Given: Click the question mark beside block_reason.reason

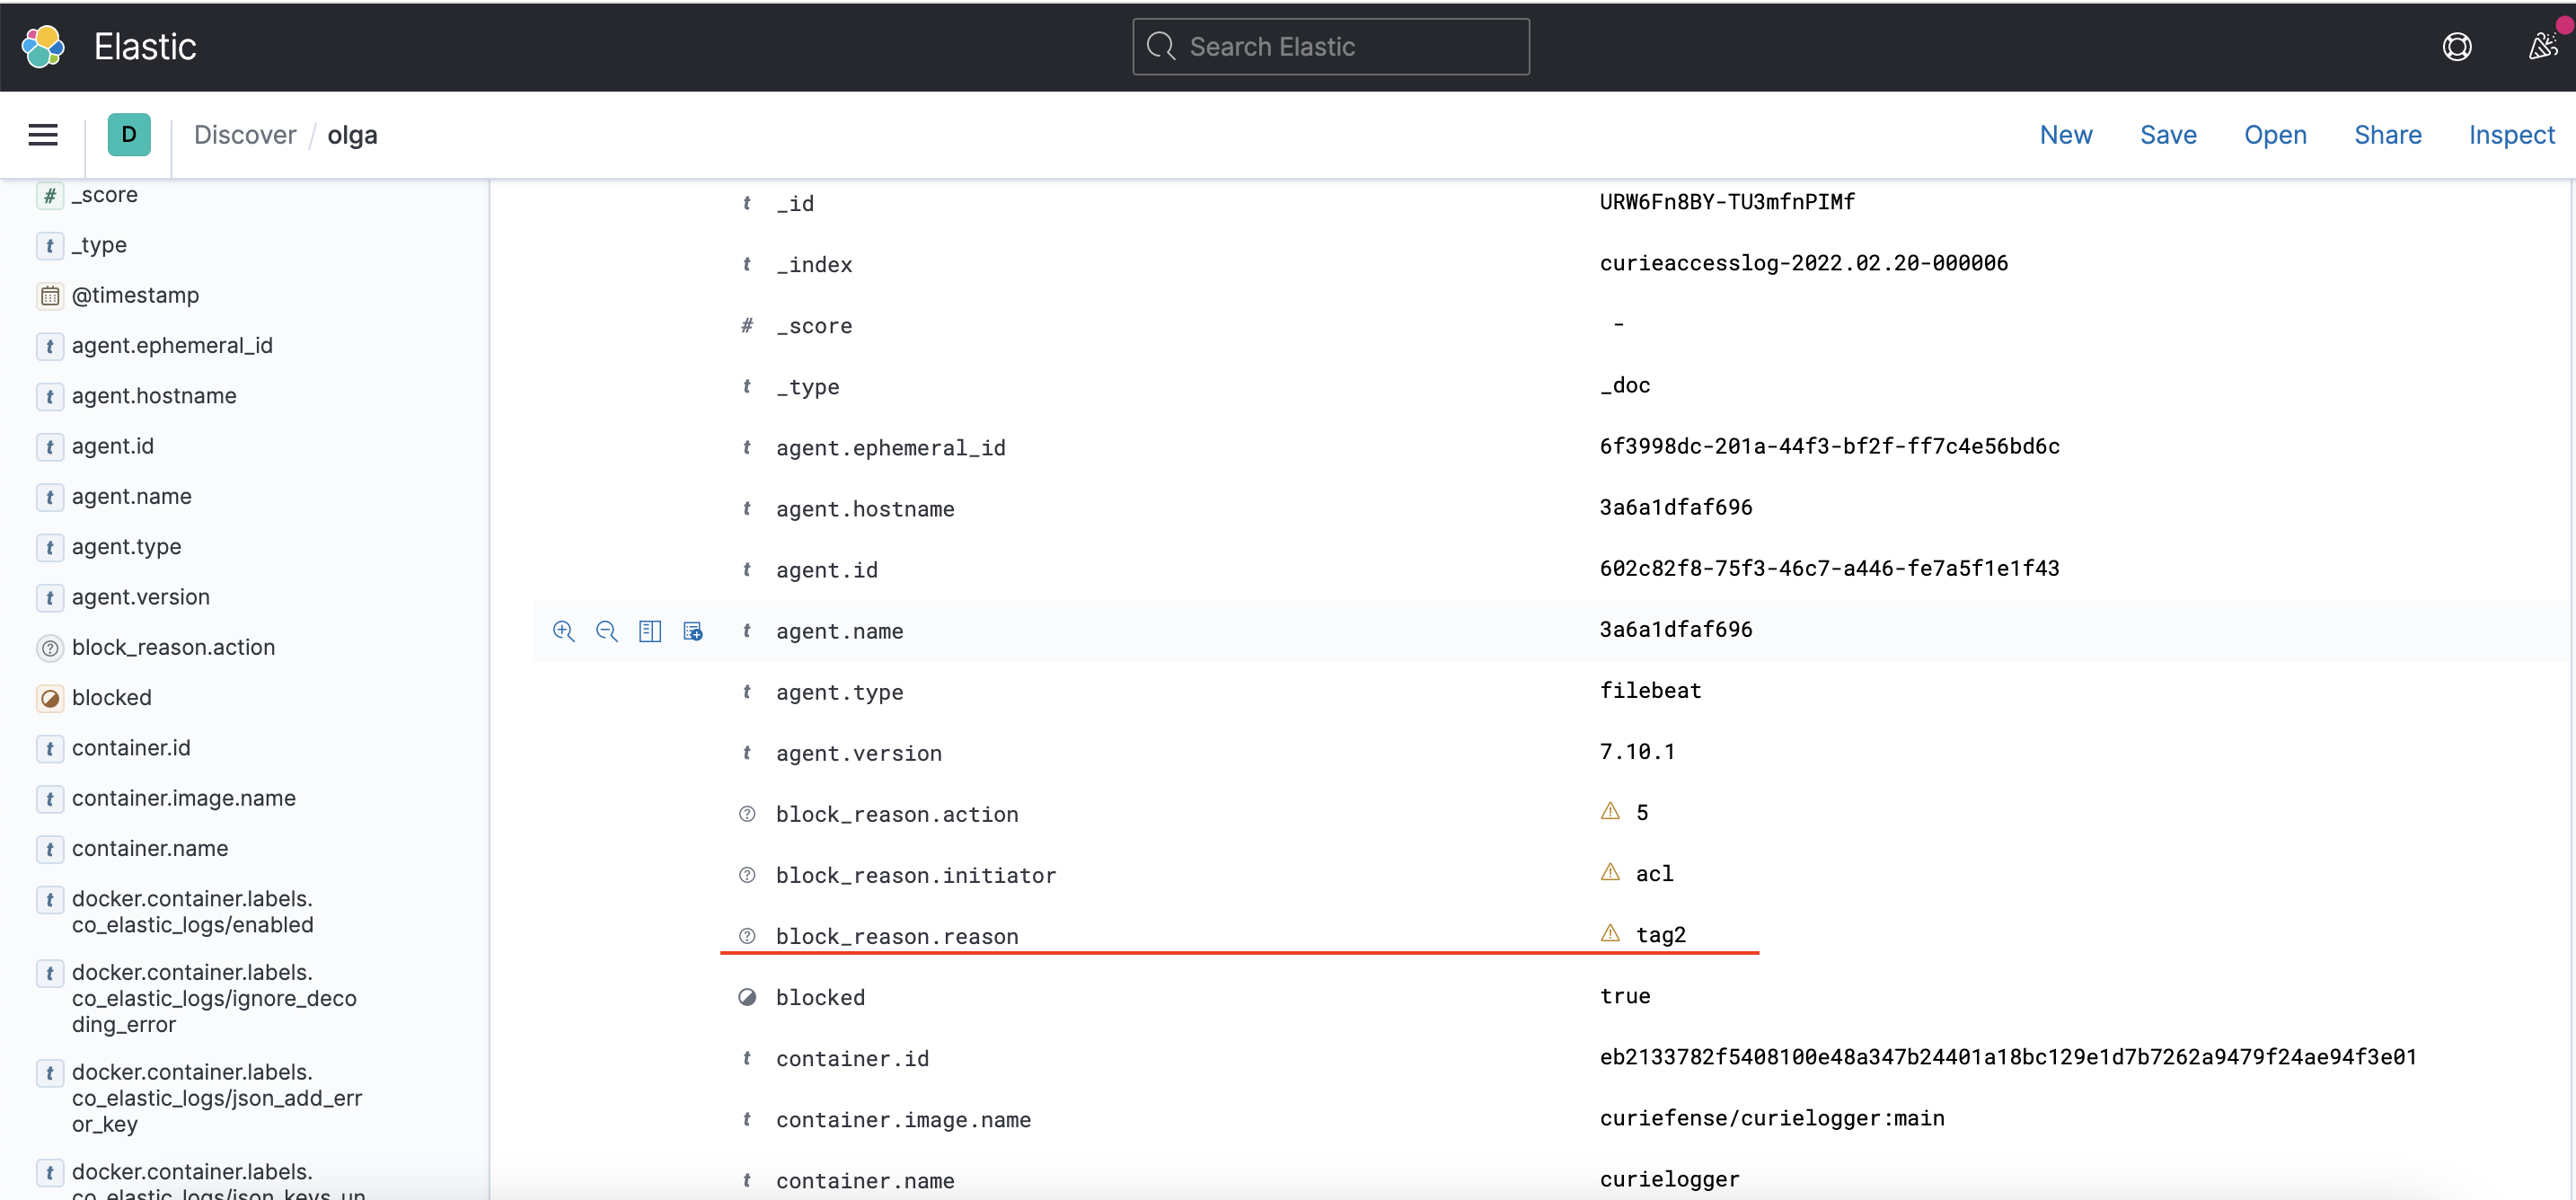Looking at the screenshot, I should tap(746, 936).
